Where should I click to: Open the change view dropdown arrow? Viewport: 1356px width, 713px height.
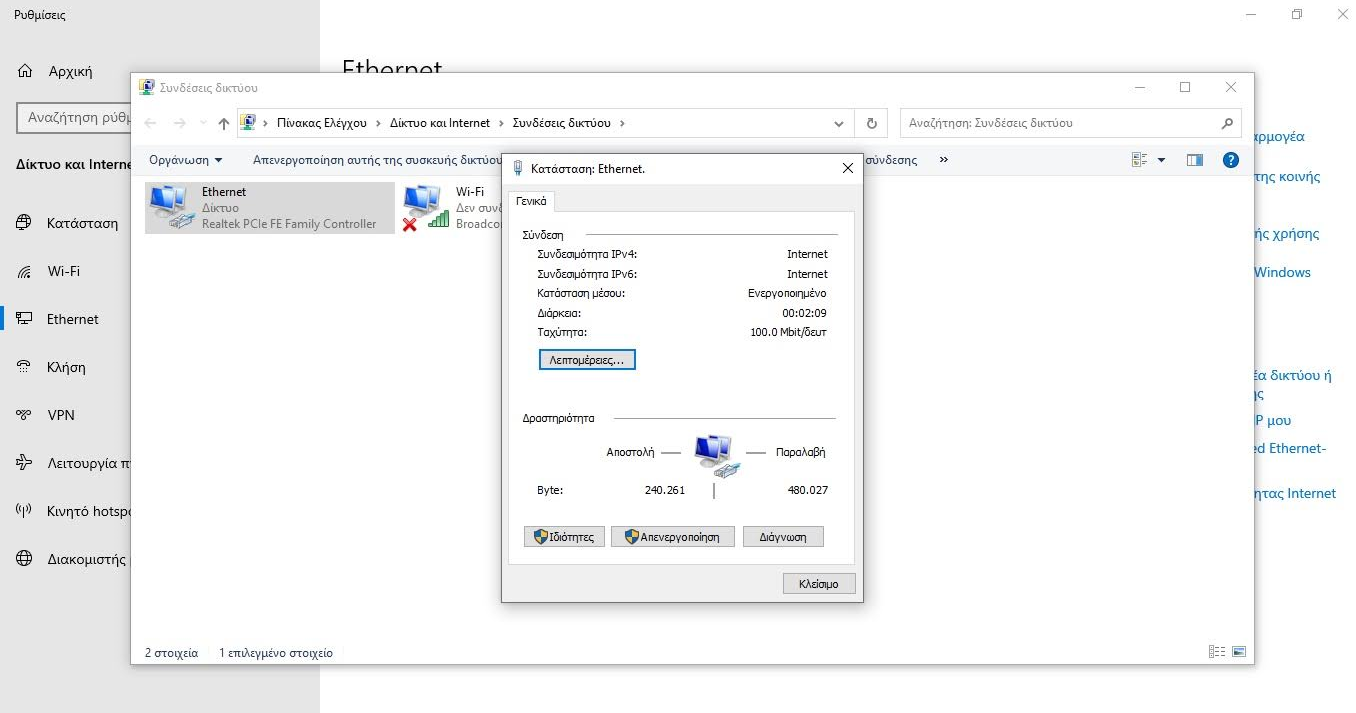(1161, 160)
